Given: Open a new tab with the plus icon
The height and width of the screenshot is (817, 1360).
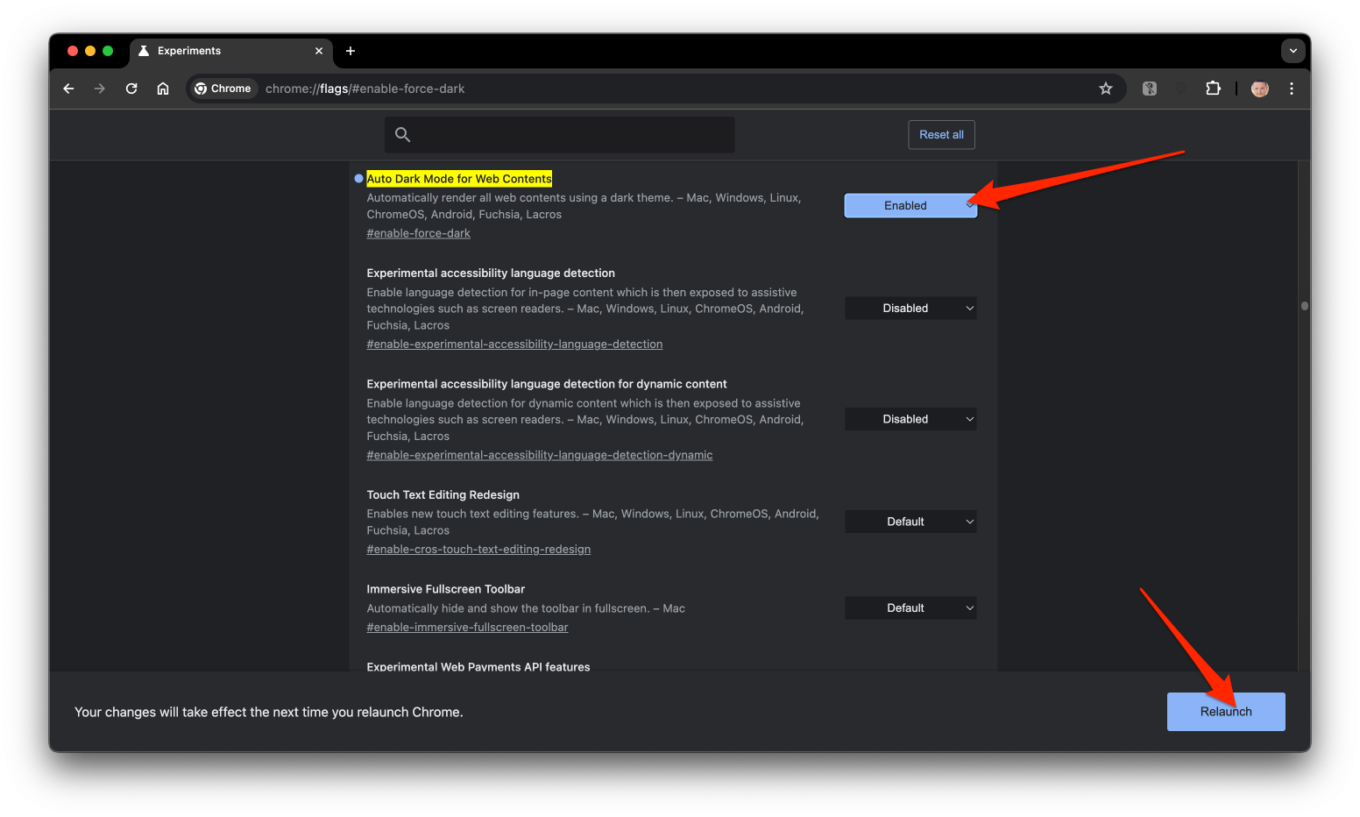Looking at the screenshot, I should tap(350, 51).
